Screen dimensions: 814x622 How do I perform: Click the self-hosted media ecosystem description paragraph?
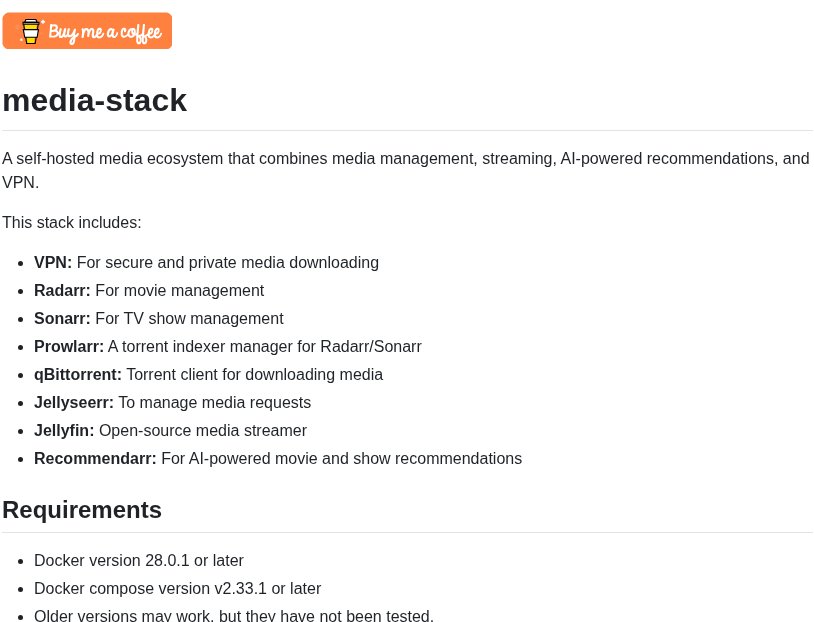click(x=406, y=170)
